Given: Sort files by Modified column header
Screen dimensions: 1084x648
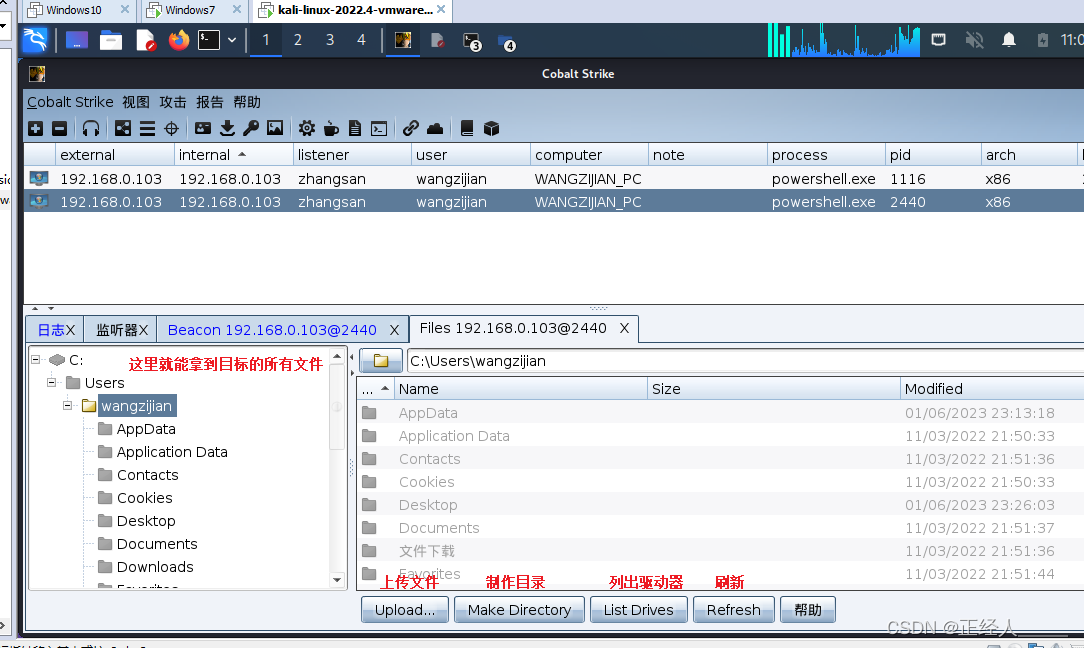Looking at the screenshot, I should pyautogui.click(x=992, y=389).
